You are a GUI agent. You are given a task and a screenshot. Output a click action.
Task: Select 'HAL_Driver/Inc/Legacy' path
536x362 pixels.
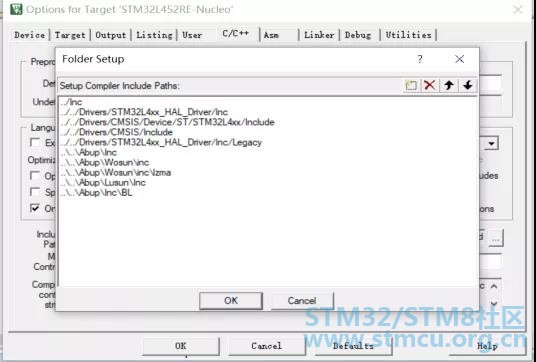[161, 142]
